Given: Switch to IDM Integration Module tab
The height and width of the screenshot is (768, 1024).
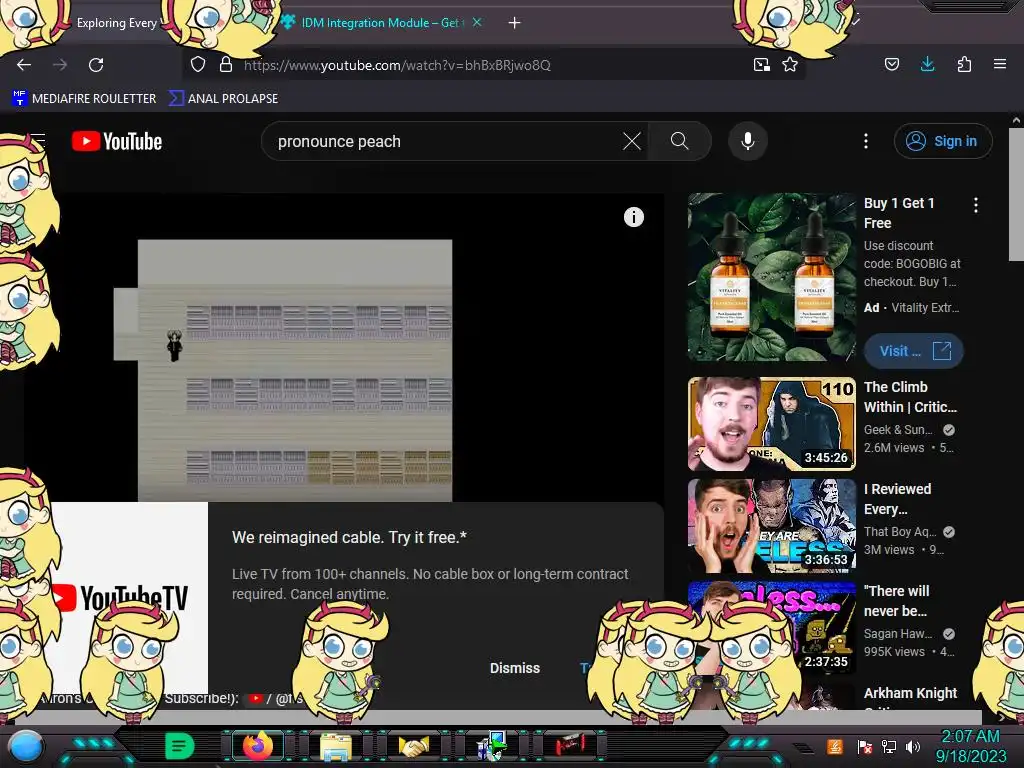Looking at the screenshot, I should pos(381,23).
